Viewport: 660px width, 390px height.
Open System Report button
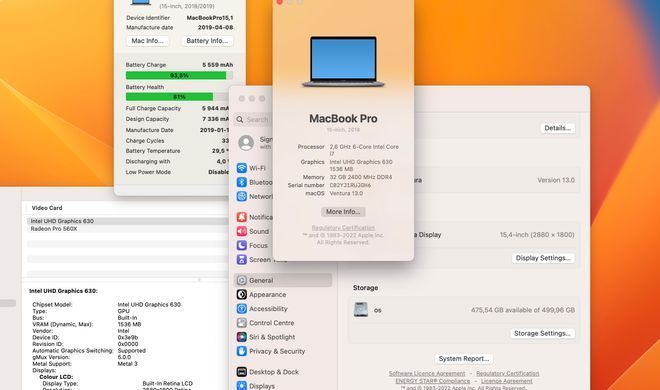pyautogui.click(x=464, y=358)
